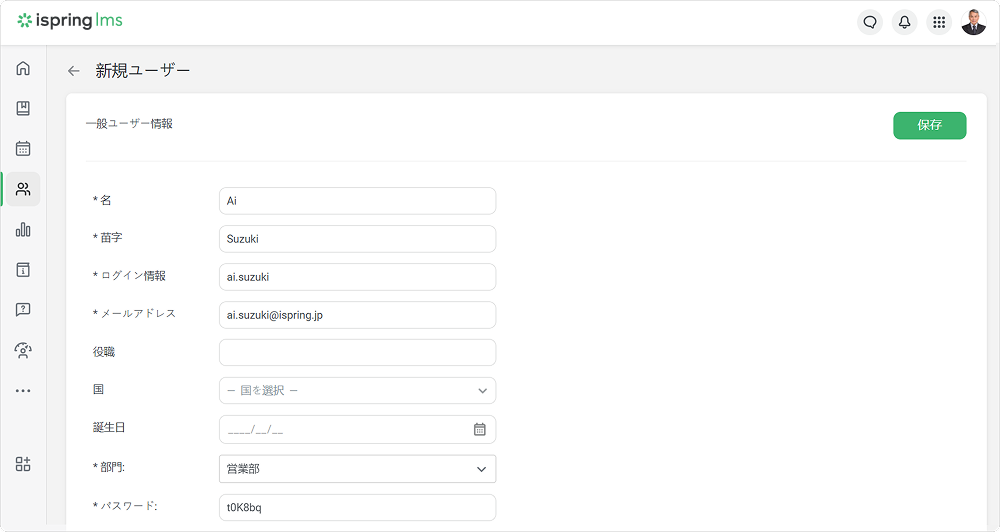Open the chat bubble icon in header
Image resolution: width=1000 pixels, height=532 pixels.
pos(870,22)
